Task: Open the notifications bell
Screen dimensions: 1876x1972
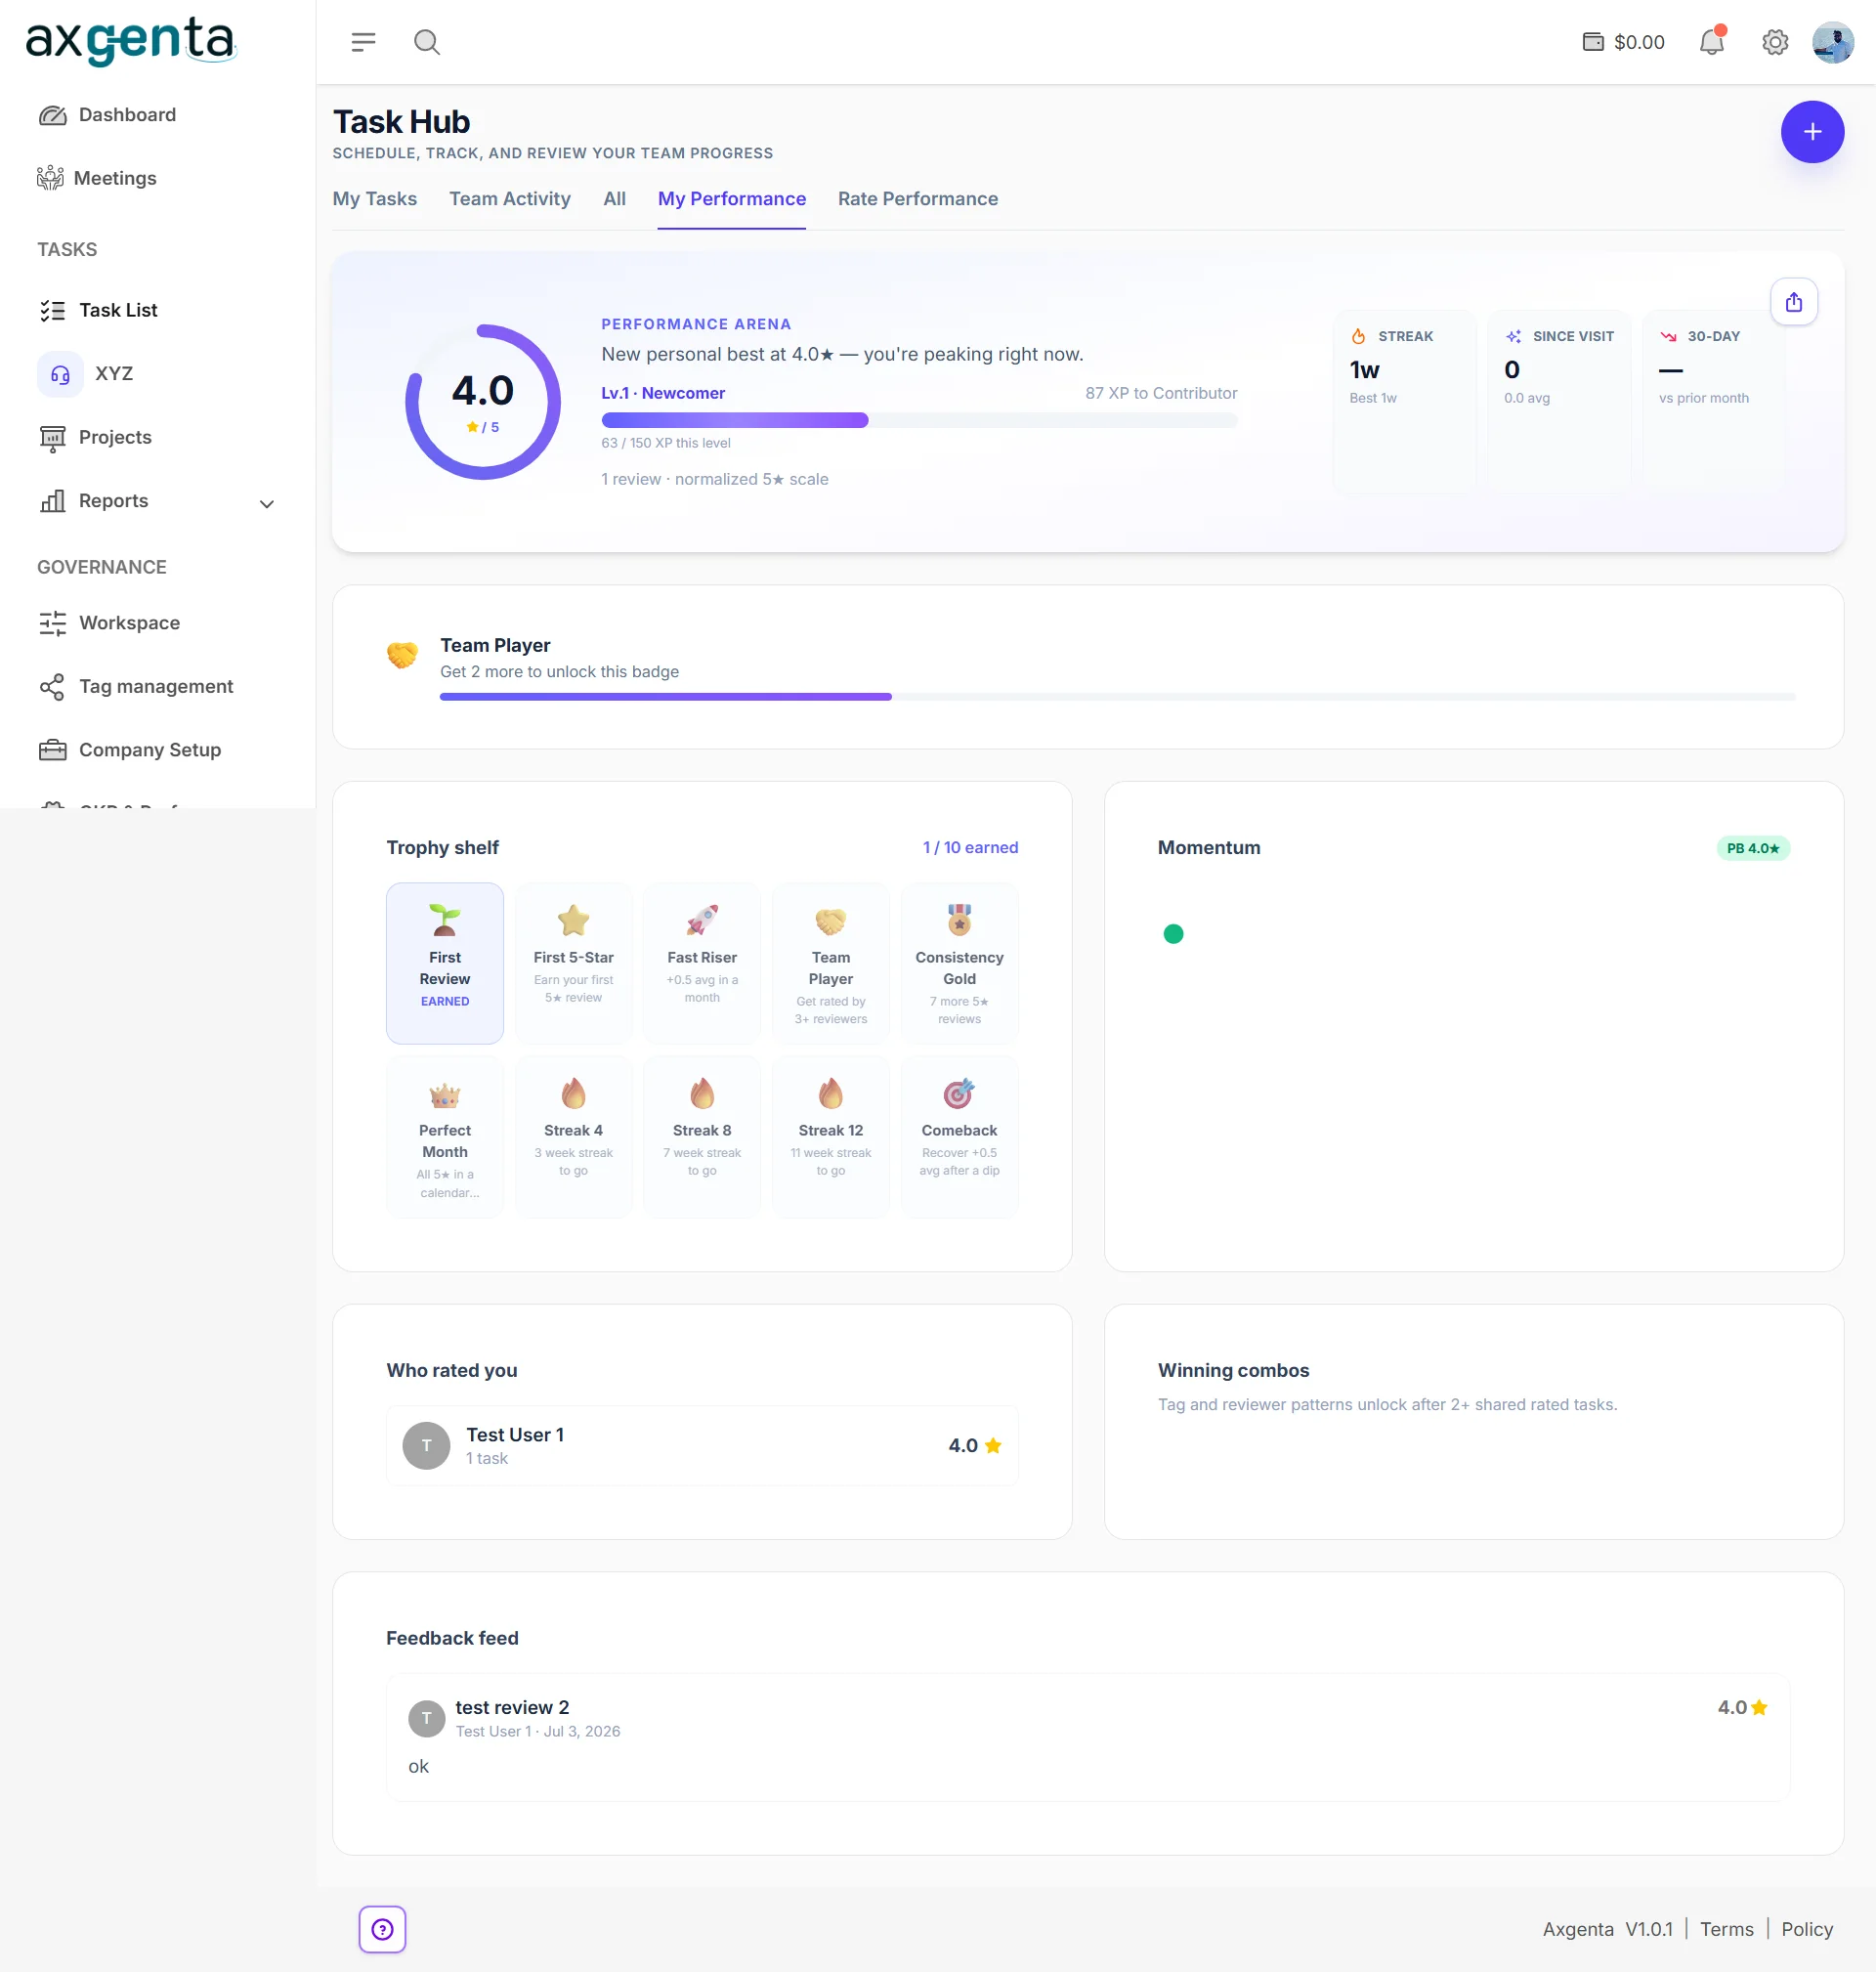Action: point(1712,41)
